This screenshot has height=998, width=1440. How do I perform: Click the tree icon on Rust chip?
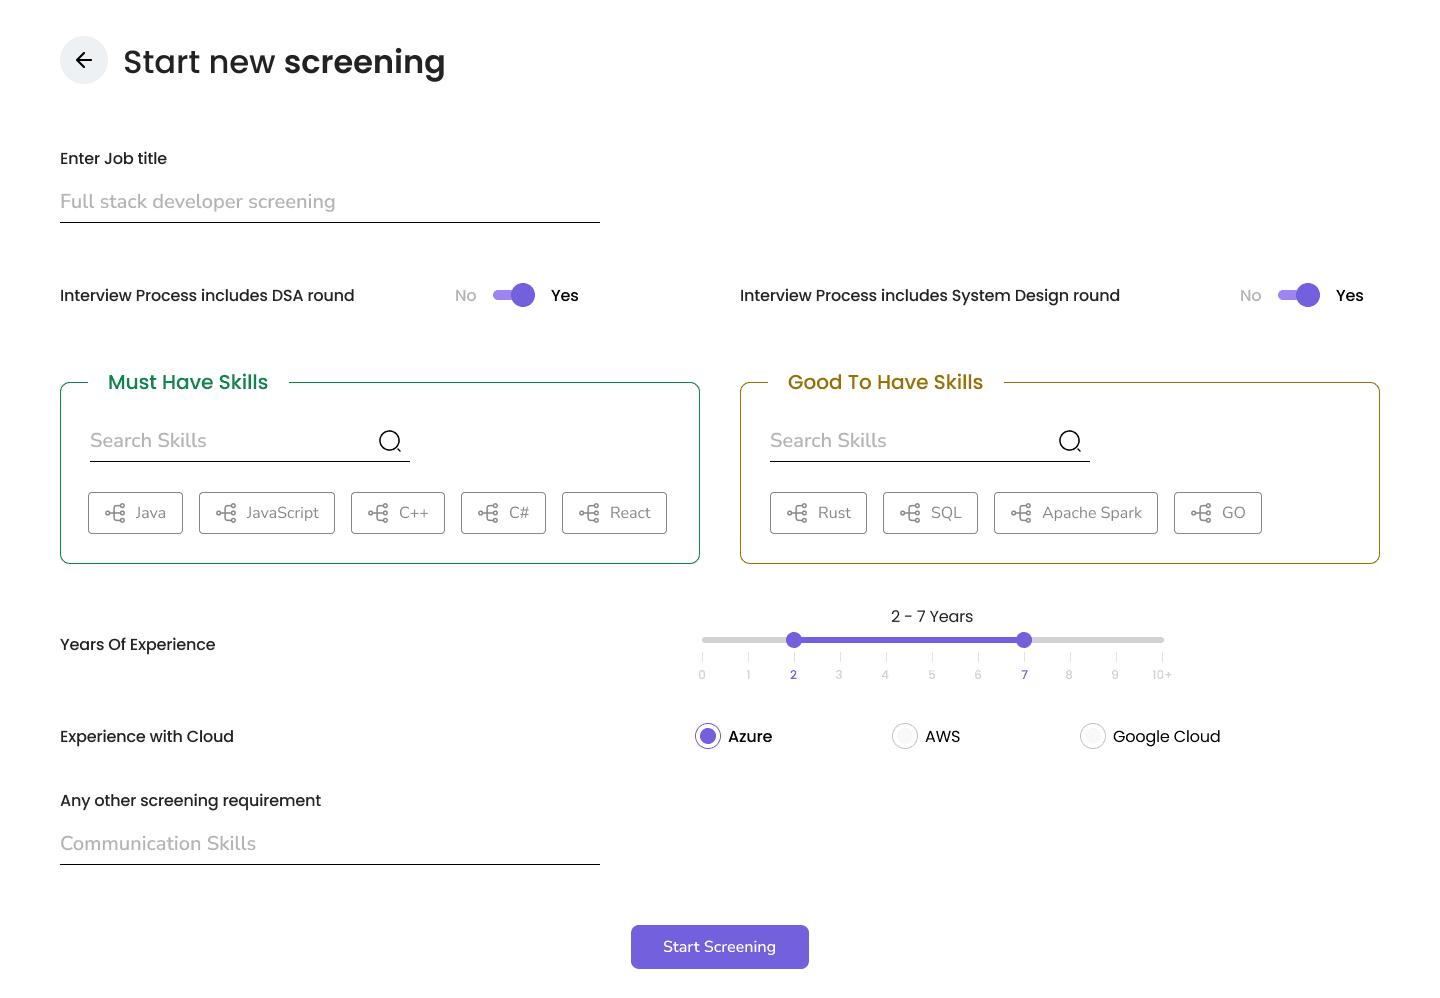coord(797,513)
